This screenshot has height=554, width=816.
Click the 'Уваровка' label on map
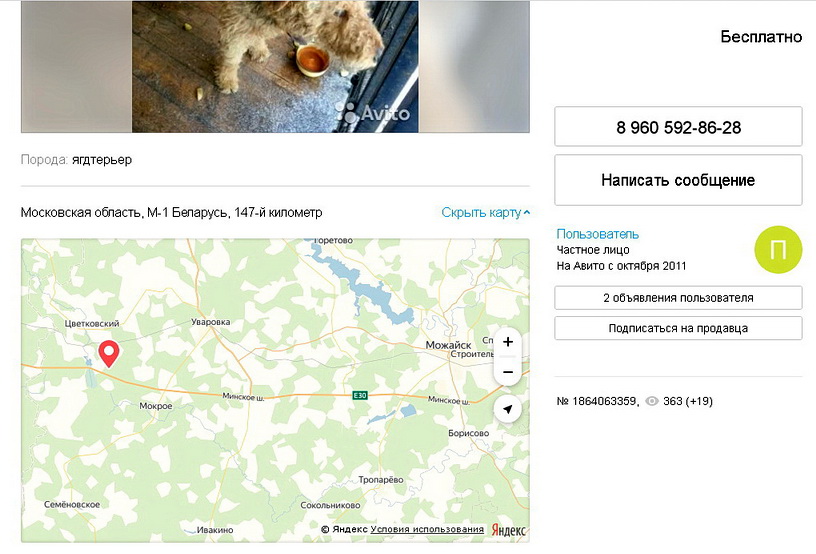[x=210, y=322]
